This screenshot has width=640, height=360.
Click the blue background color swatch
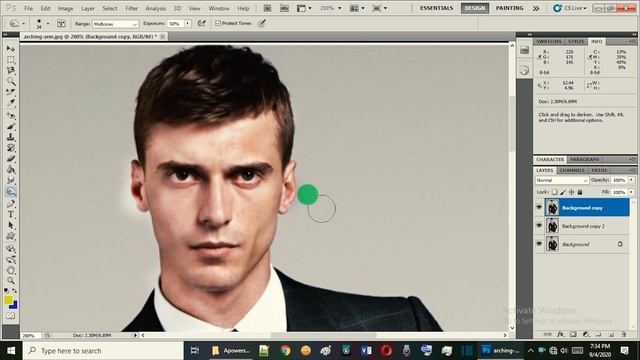tap(14, 305)
